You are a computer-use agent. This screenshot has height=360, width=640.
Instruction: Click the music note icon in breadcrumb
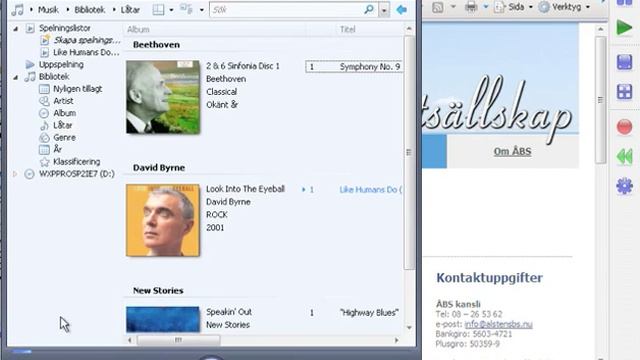(x=18, y=9)
